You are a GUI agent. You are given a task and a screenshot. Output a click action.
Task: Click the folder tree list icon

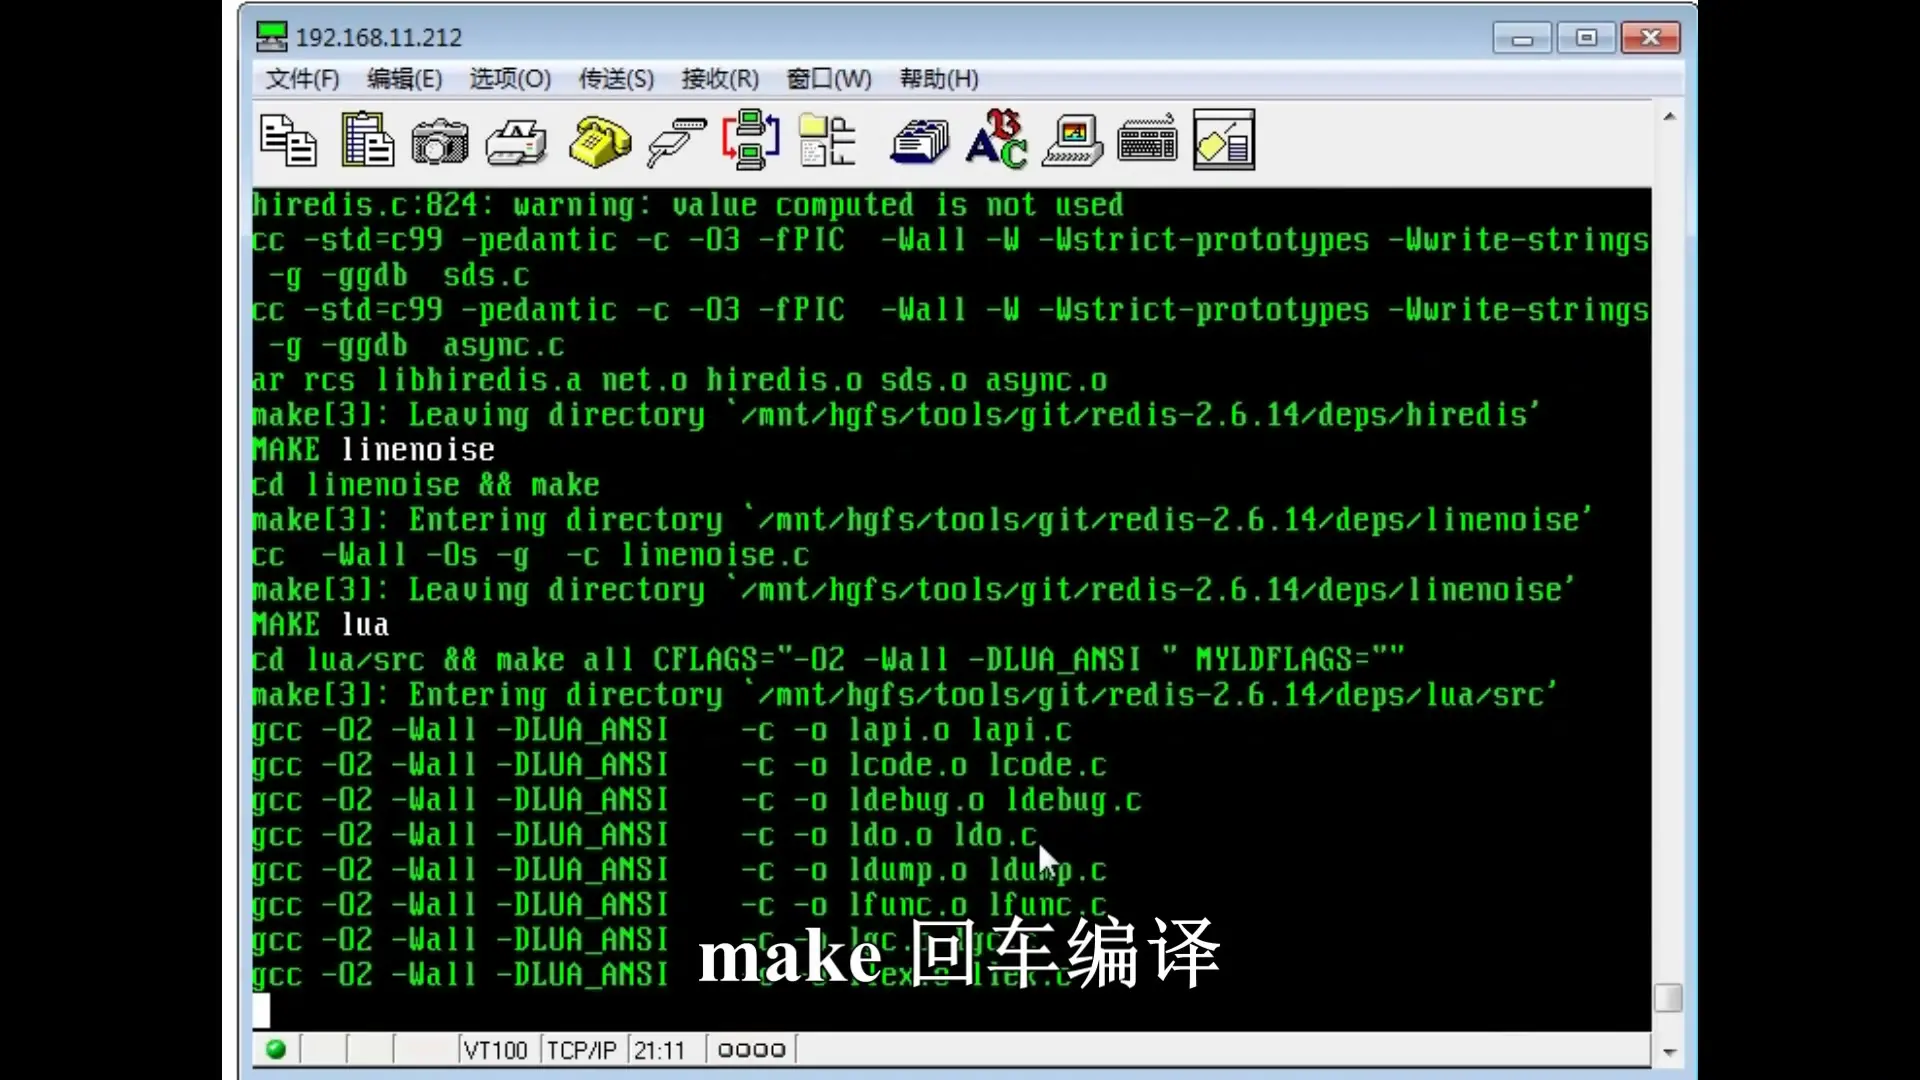coord(828,140)
